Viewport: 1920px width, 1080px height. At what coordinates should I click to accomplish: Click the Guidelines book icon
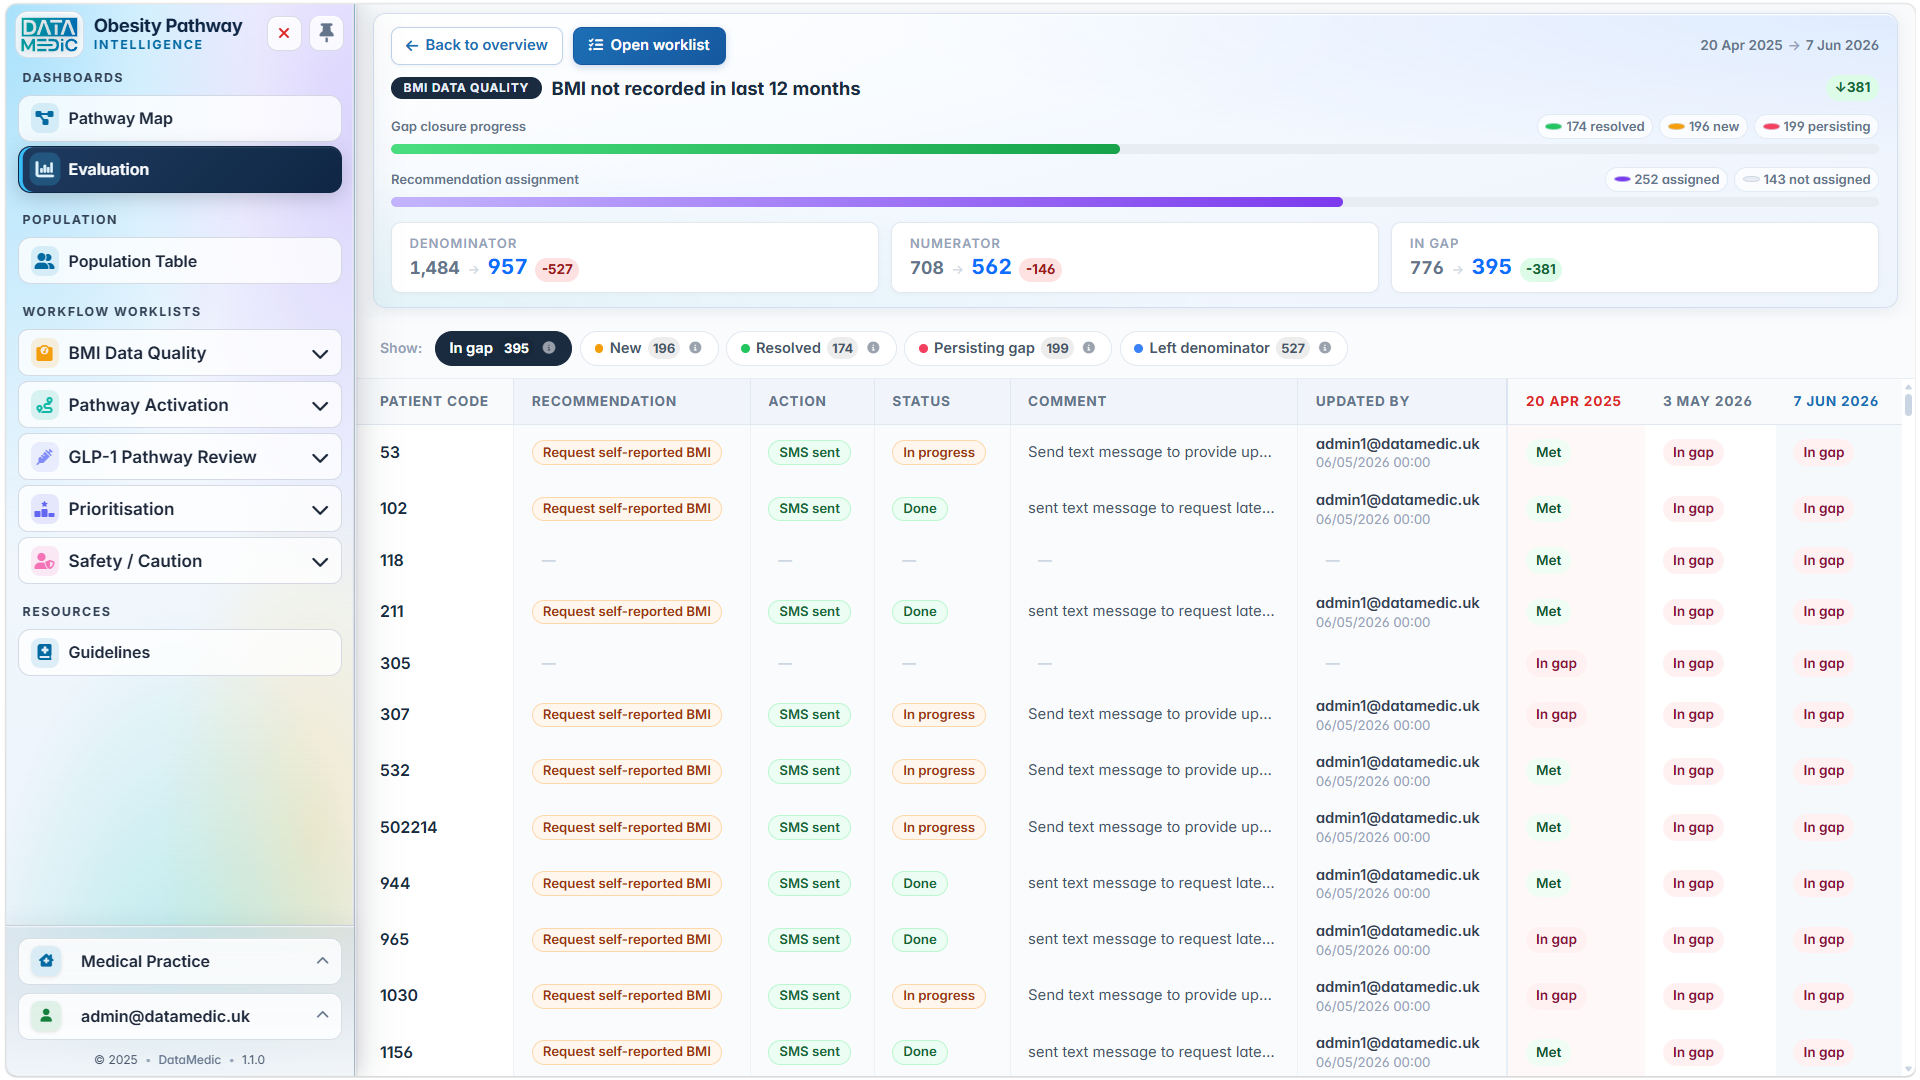(x=44, y=652)
